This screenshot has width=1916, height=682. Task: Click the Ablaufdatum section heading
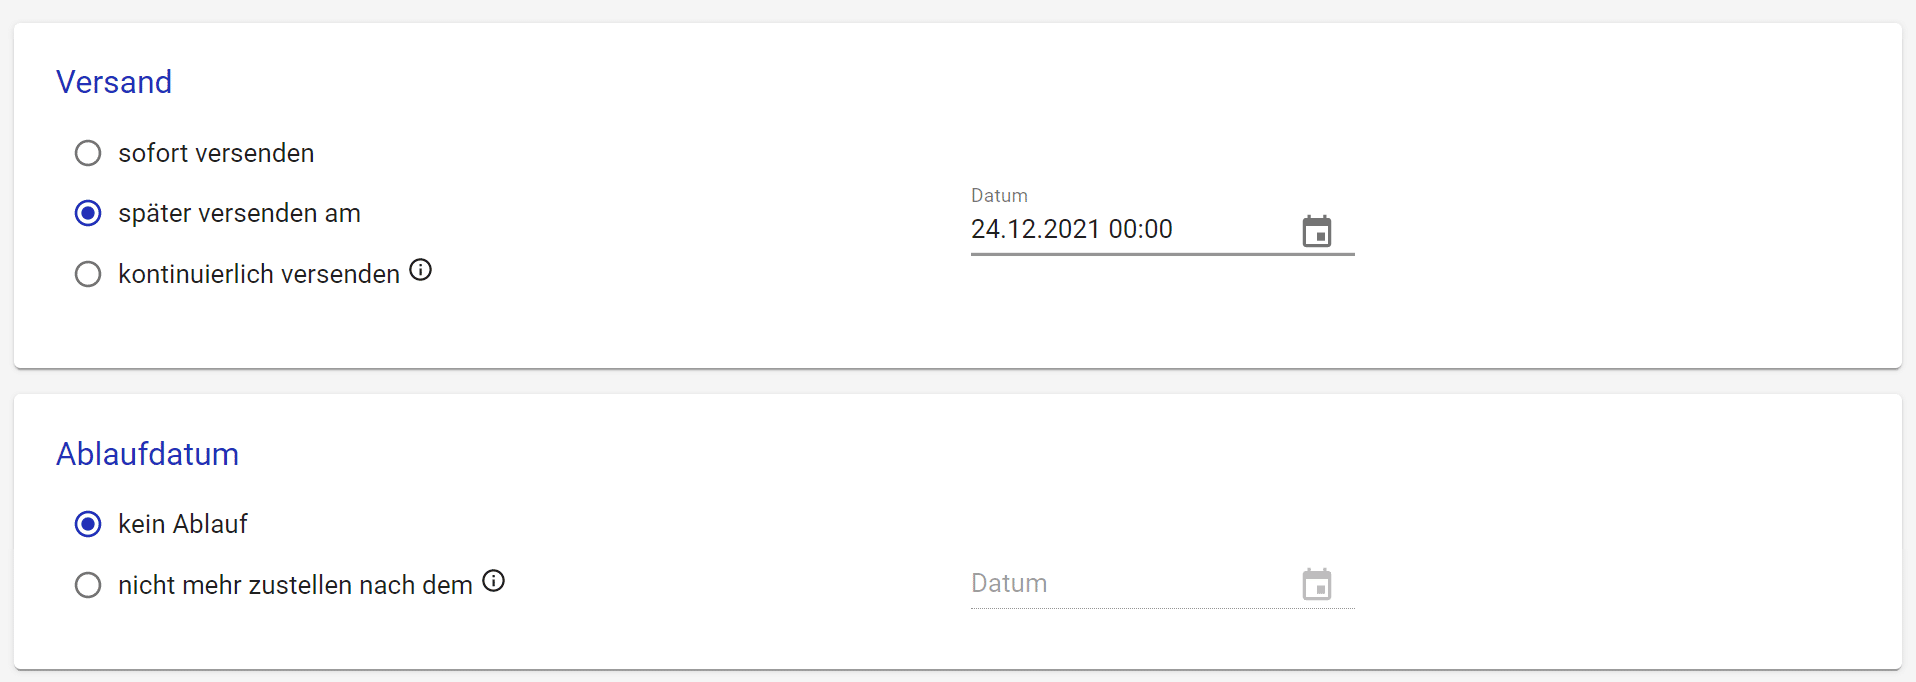(x=147, y=454)
